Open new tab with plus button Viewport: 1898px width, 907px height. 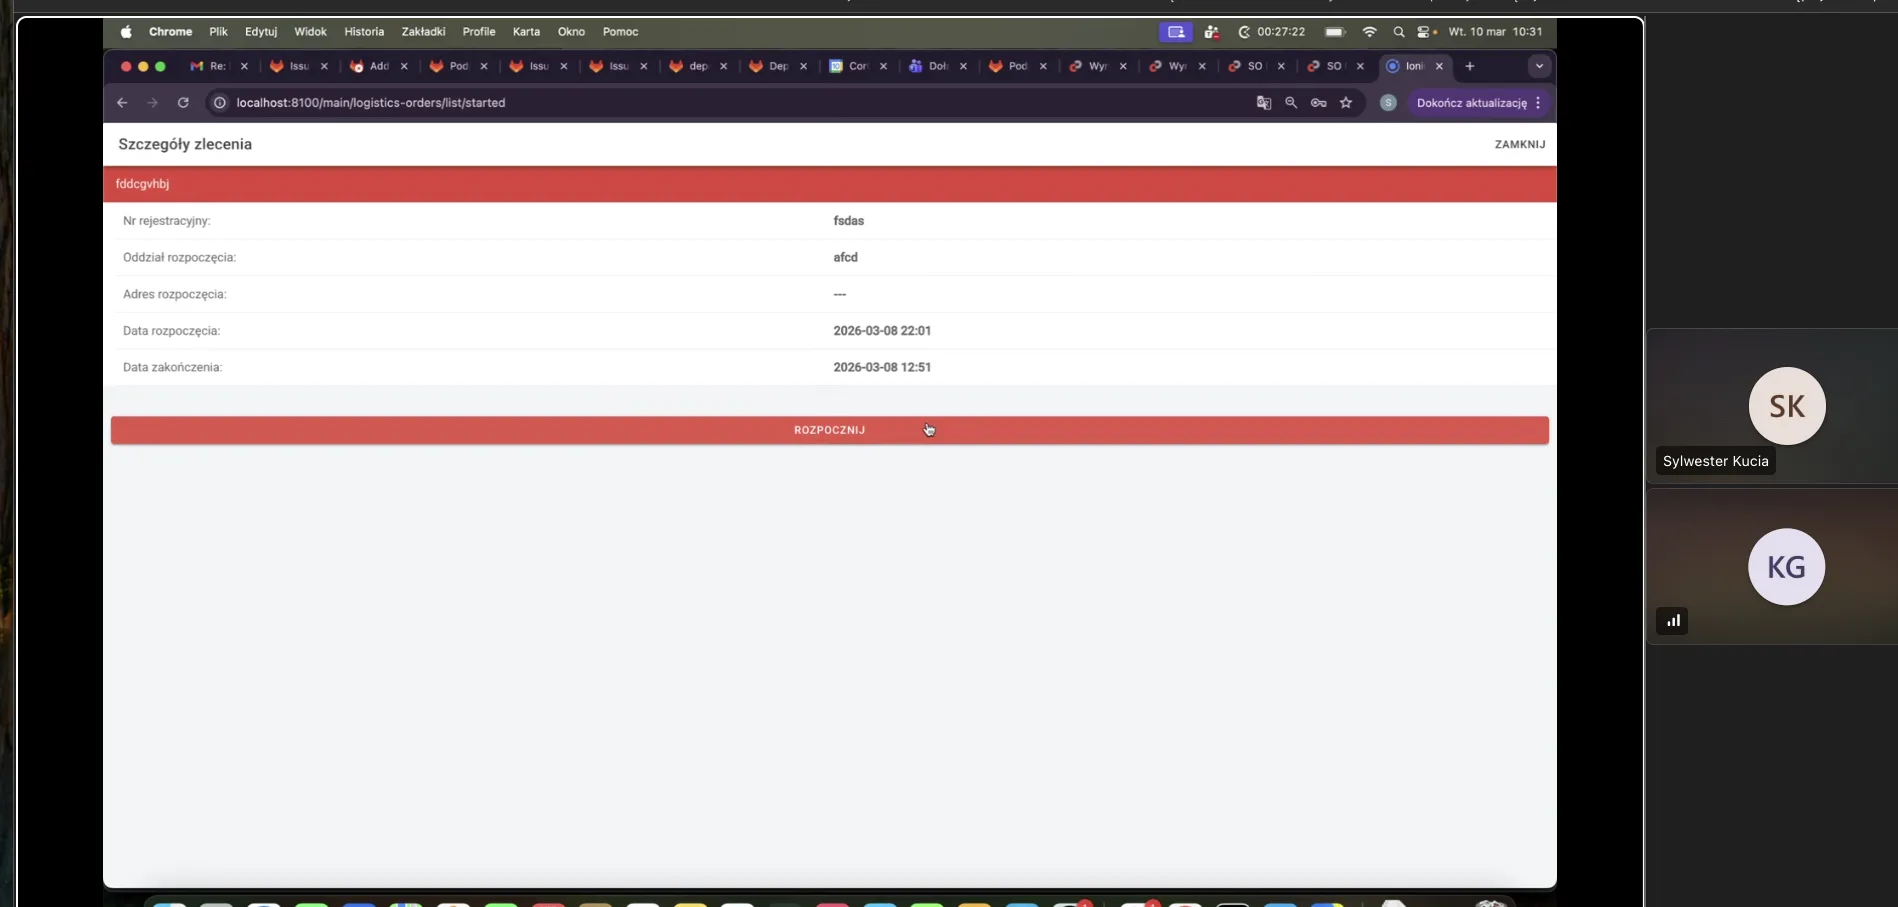tap(1469, 66)
